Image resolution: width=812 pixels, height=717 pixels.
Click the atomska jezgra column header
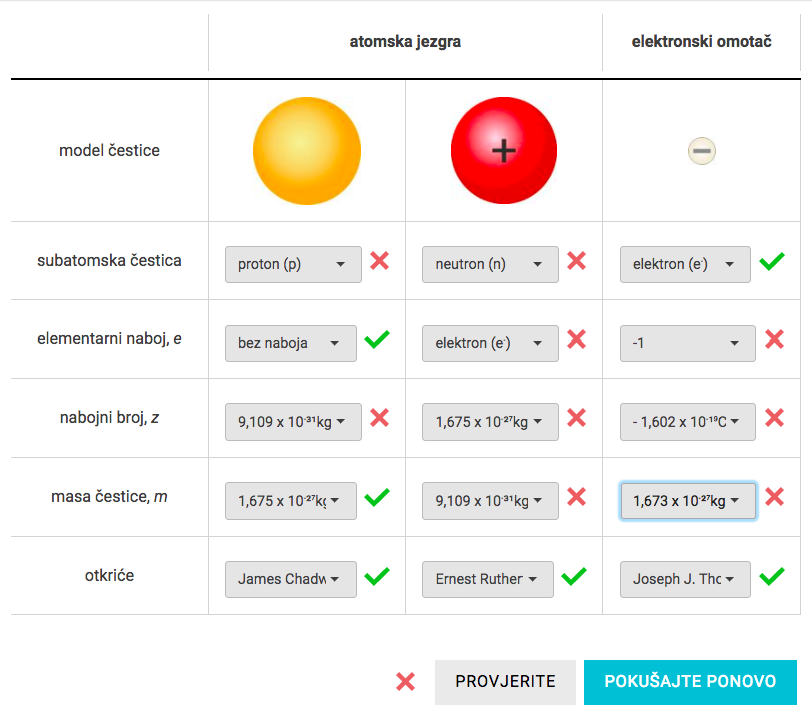point(405,41)
